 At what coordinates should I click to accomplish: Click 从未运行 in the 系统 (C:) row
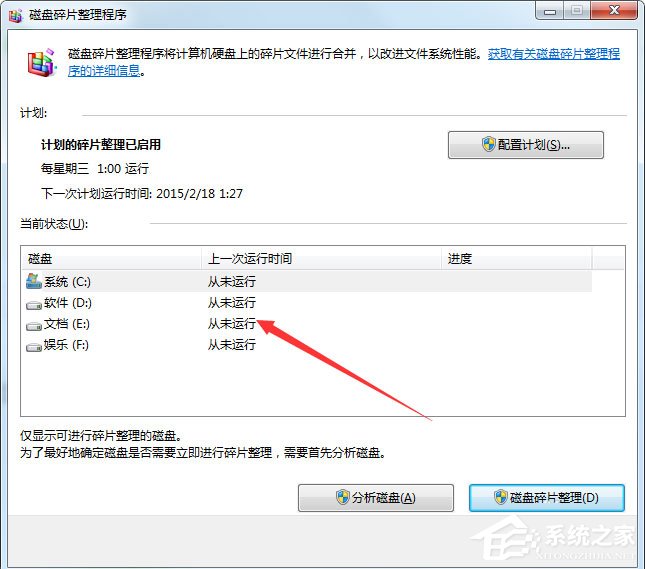pyautogui.click(x=231, y=281)
